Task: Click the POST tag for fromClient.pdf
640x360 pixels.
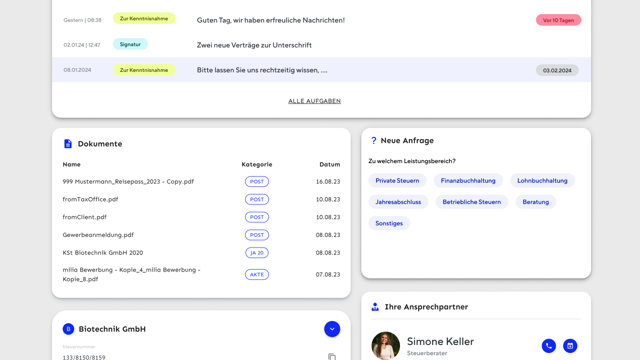Action: pos(257,217)
